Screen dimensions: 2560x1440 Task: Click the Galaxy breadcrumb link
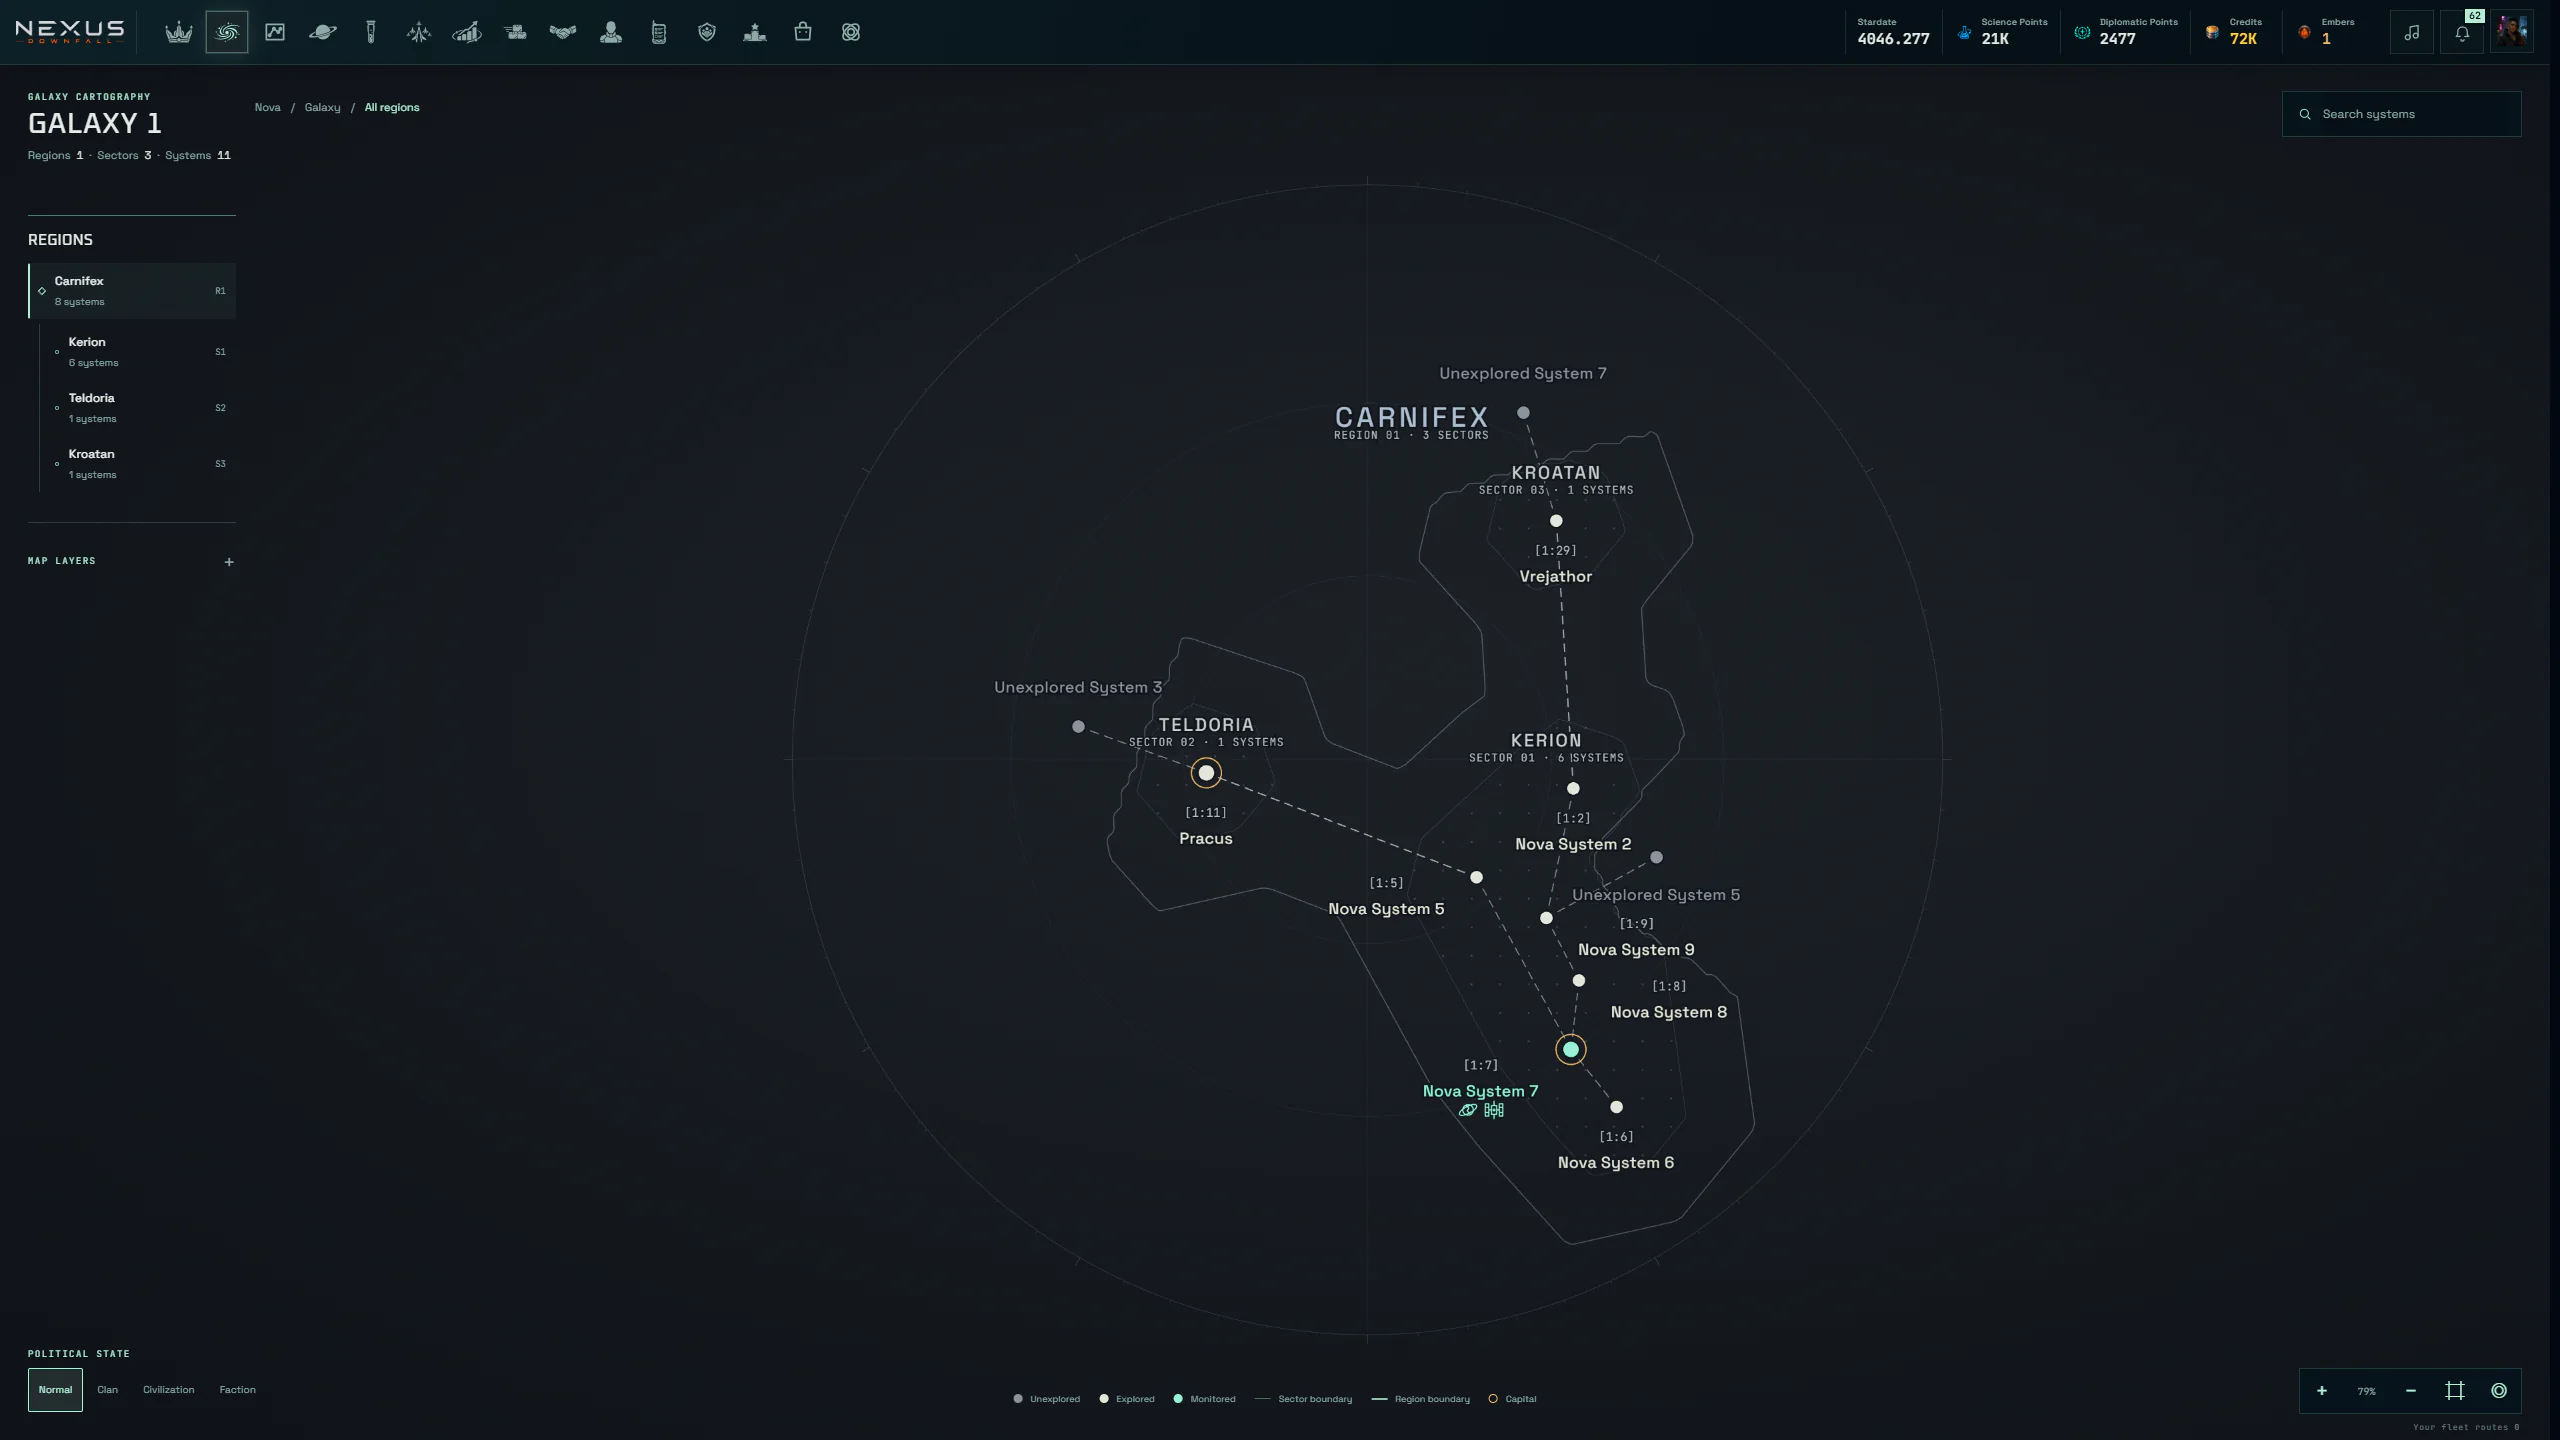coord(322,107)
